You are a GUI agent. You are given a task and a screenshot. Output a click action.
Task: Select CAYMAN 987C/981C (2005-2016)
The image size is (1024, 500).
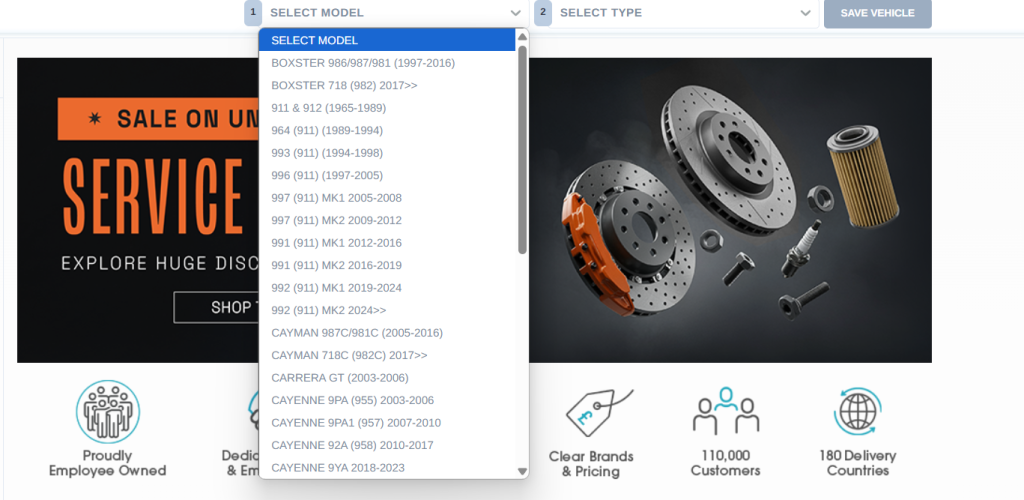(x=387, y=333)
